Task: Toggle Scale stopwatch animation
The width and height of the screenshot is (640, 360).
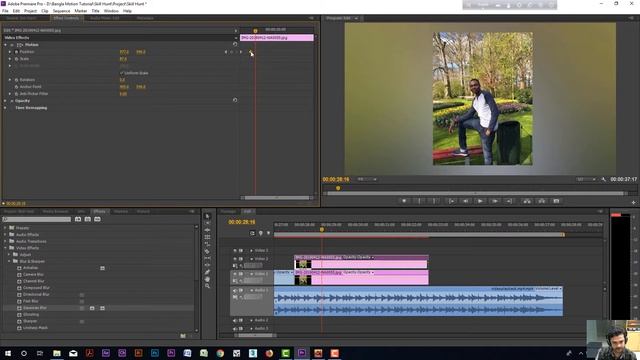Action: [x=16, y=59]
